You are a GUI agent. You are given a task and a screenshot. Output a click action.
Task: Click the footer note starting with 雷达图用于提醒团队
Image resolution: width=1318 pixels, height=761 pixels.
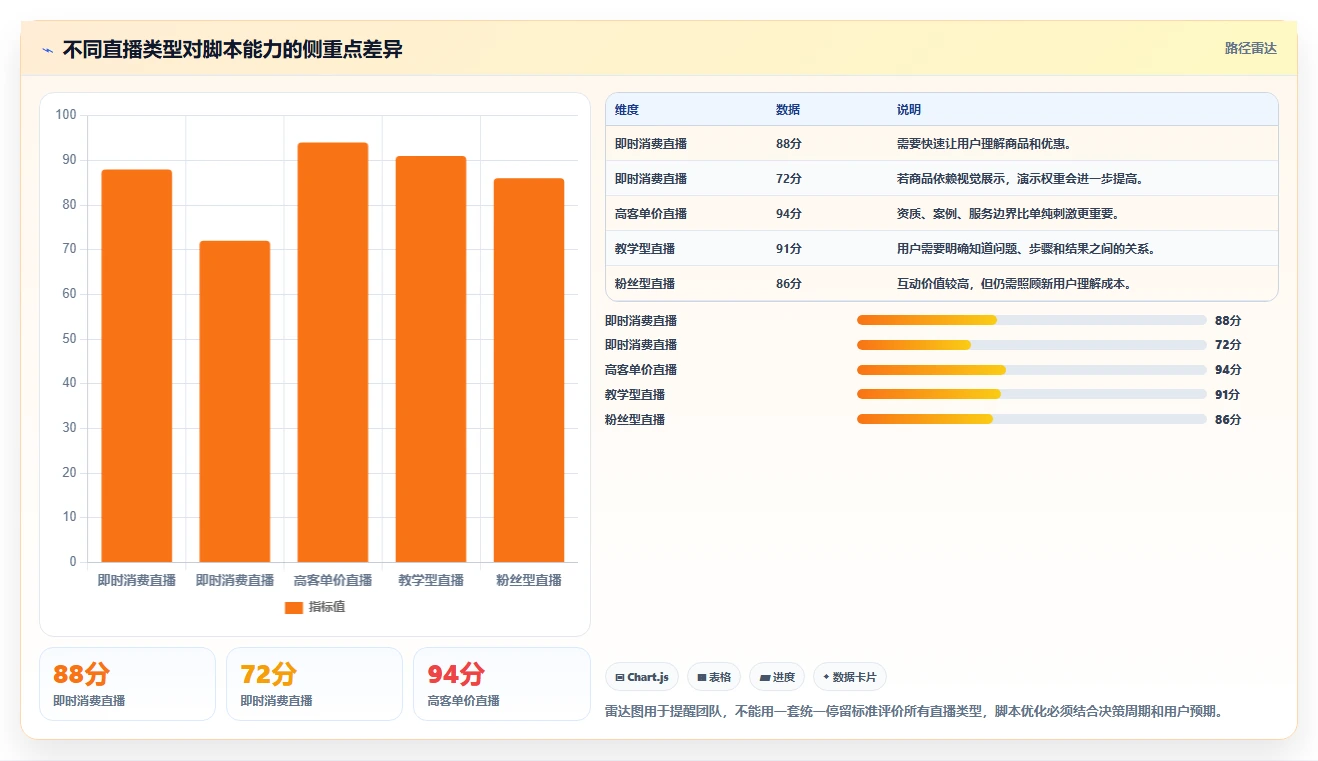pyautogui.click(x=914, y=712)
